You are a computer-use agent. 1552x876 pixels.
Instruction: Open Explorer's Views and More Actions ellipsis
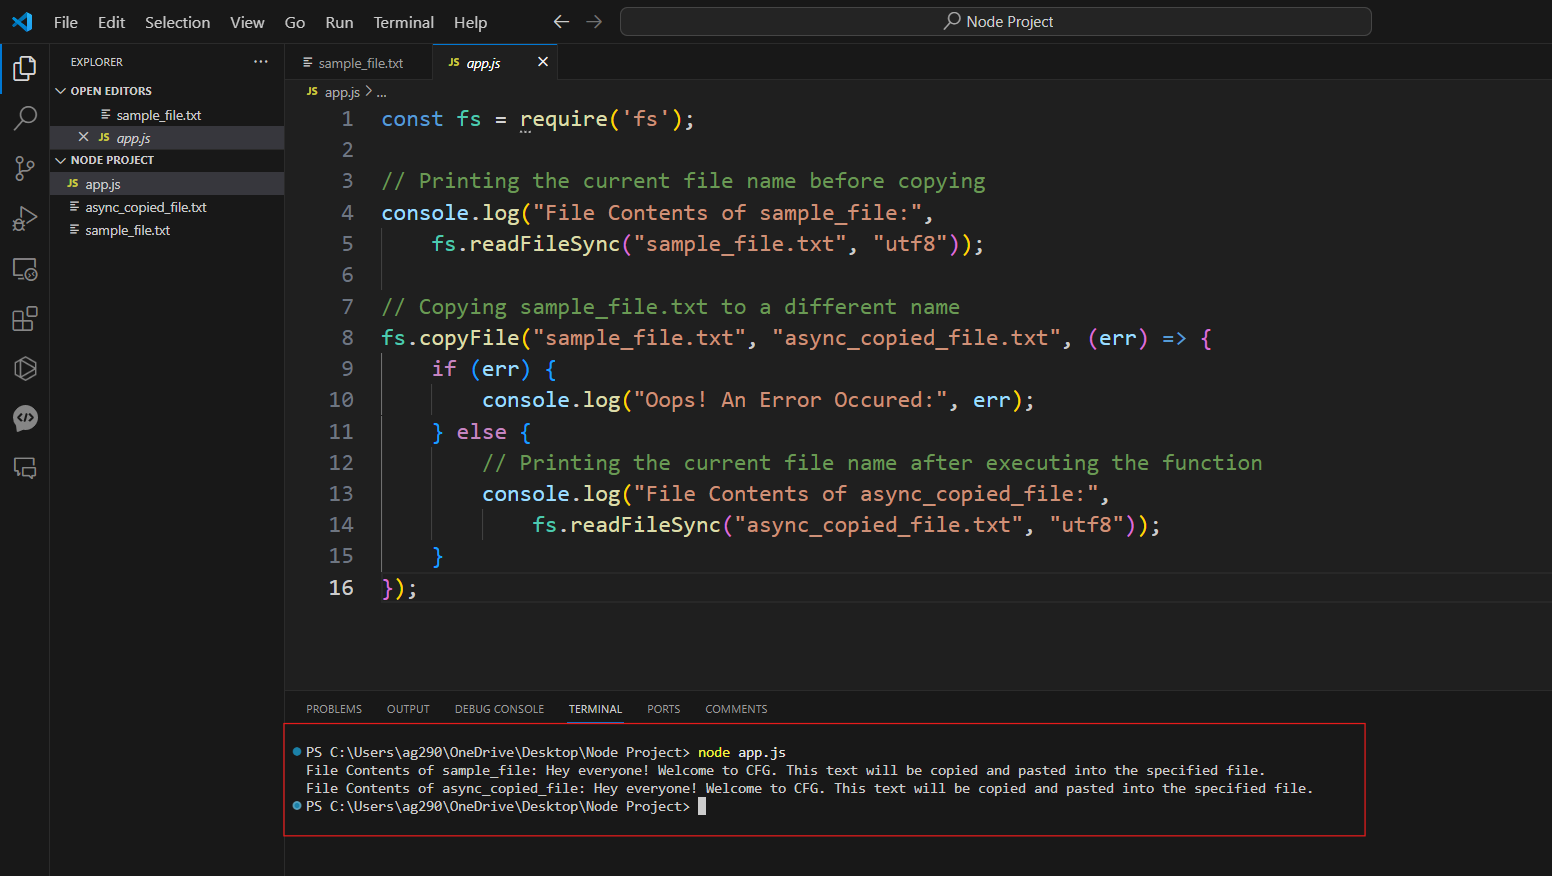coord(261,62)
